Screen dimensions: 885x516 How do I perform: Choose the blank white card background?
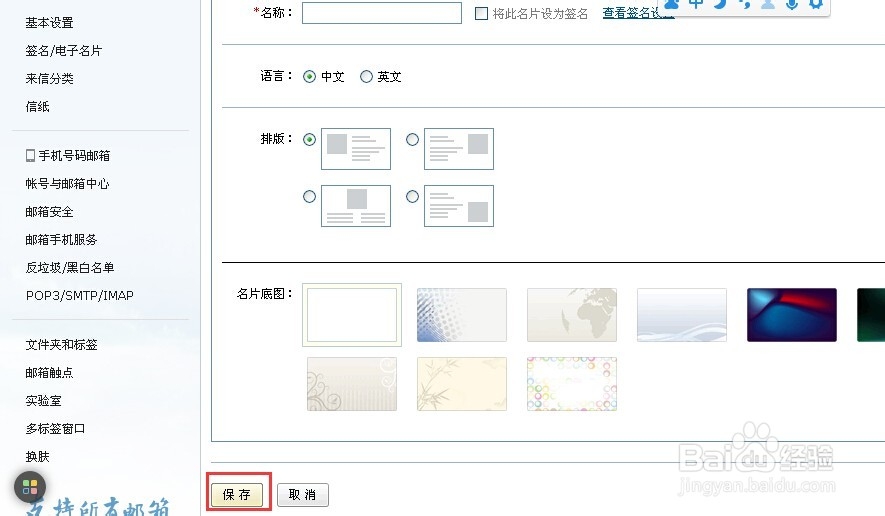(352, 315)
